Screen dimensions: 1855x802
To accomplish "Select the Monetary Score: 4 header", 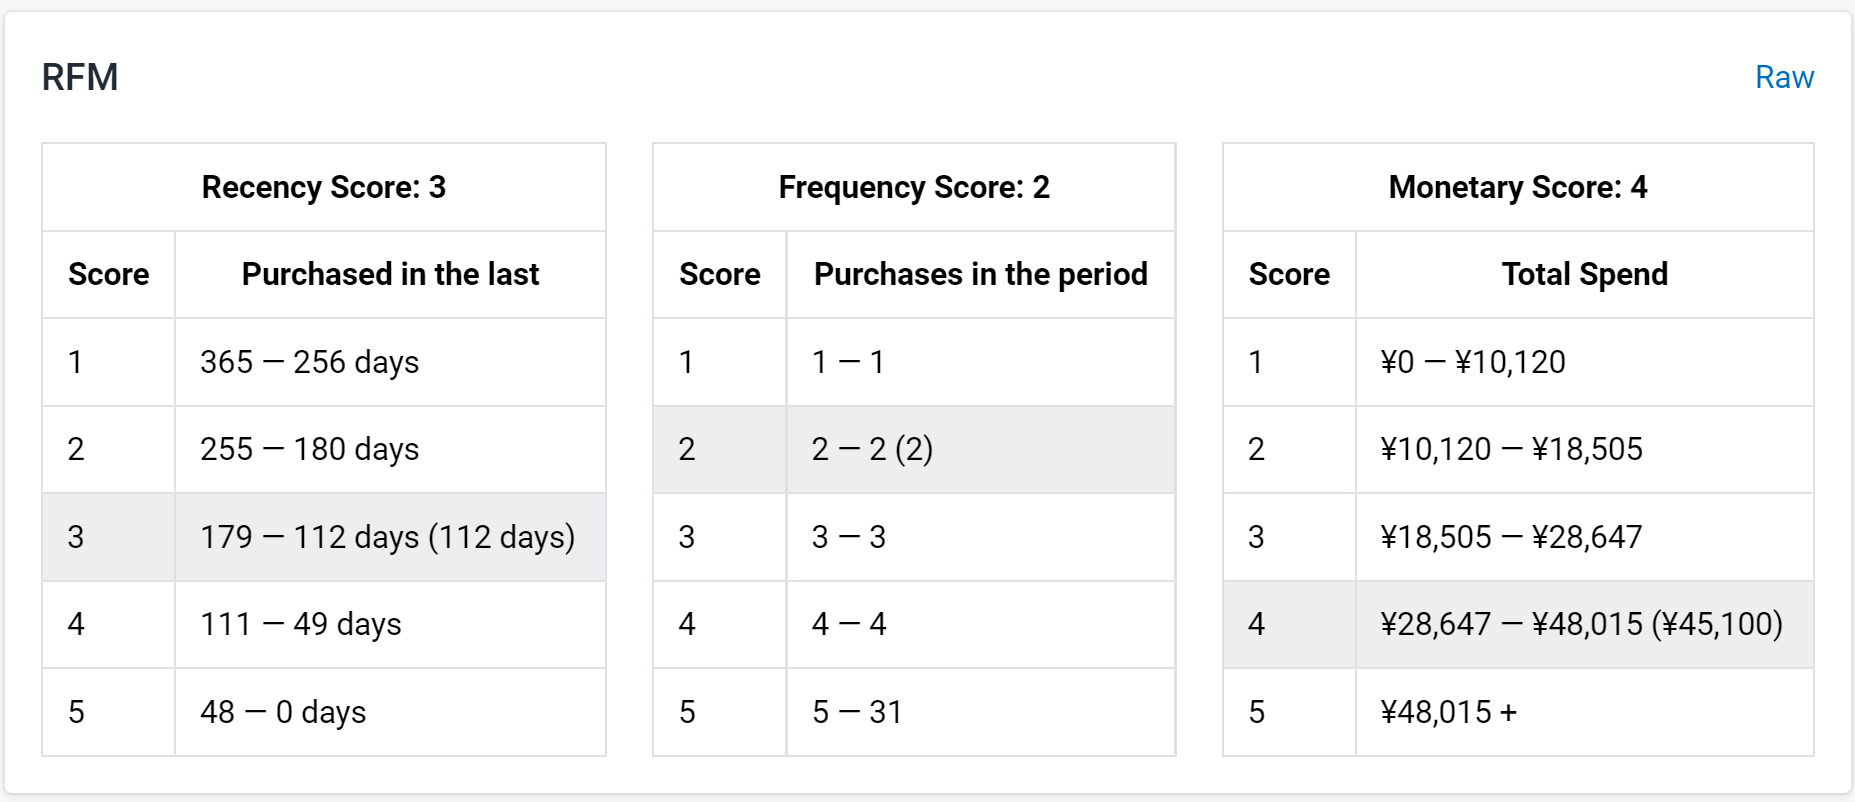I will [x=1518, y=187].
